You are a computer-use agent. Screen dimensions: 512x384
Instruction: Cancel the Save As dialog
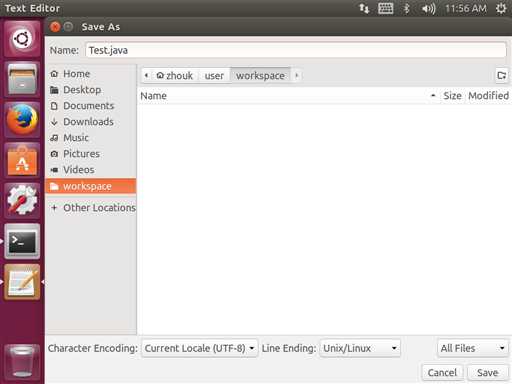pos(443,372)
